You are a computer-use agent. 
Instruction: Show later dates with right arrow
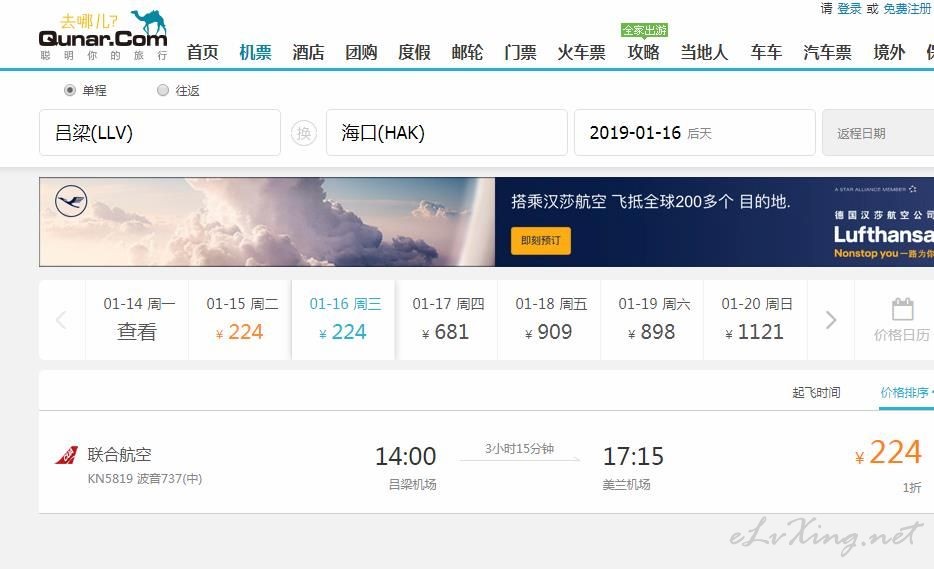831,320
